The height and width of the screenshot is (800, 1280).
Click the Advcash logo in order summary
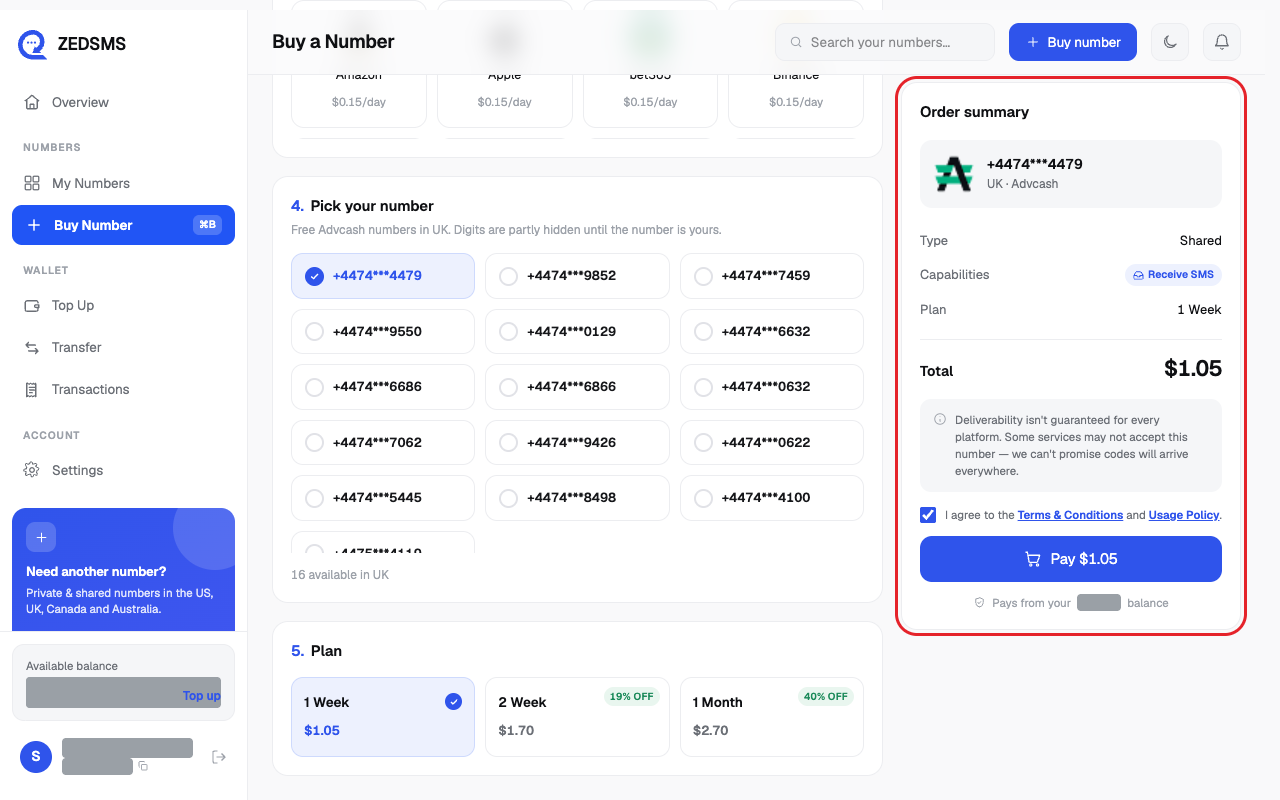(x=954, y=174)
